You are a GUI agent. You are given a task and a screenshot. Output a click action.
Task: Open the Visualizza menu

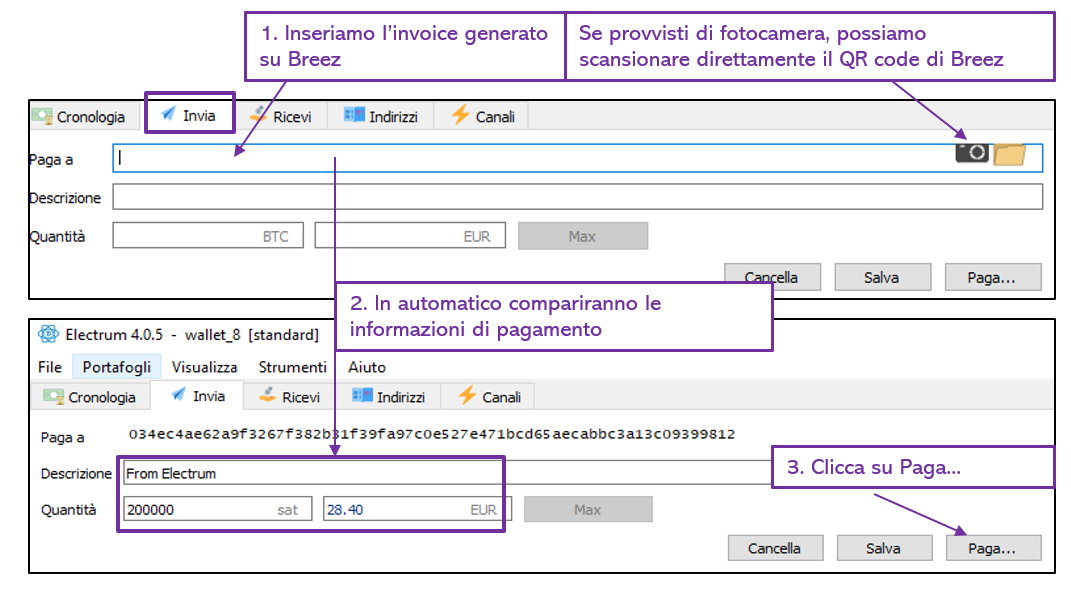point(204,367)
